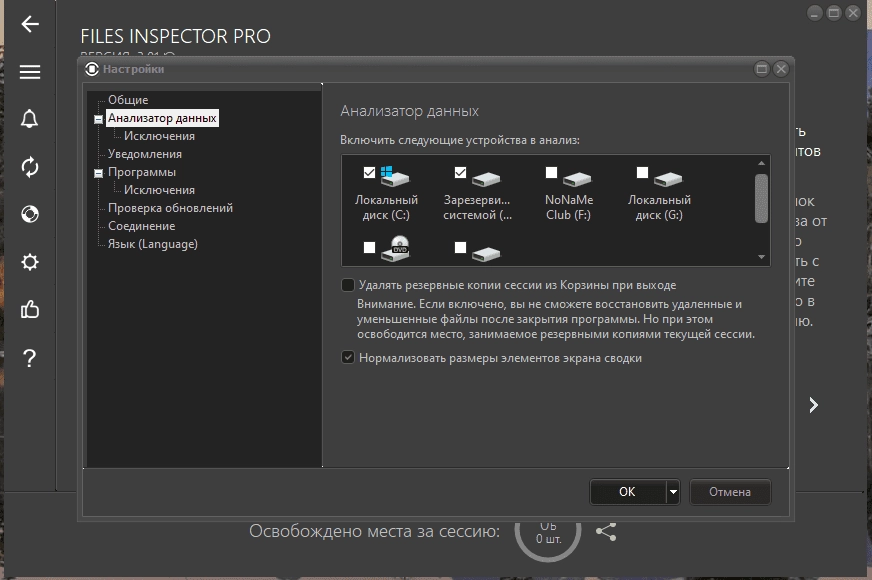Click the device list scroll-up arrow
872x580 pixels.
click(761, 163)
